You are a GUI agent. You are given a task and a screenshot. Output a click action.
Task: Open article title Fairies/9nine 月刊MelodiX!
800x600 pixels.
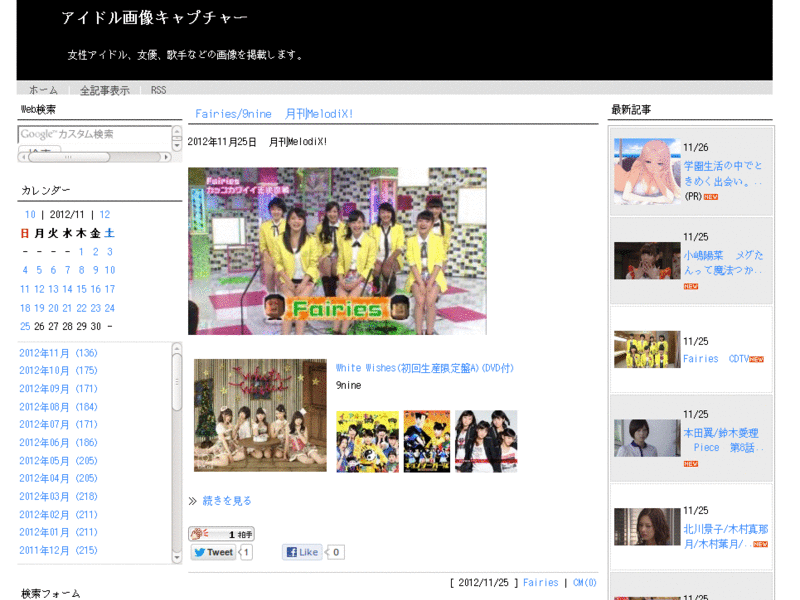point(274,114)
